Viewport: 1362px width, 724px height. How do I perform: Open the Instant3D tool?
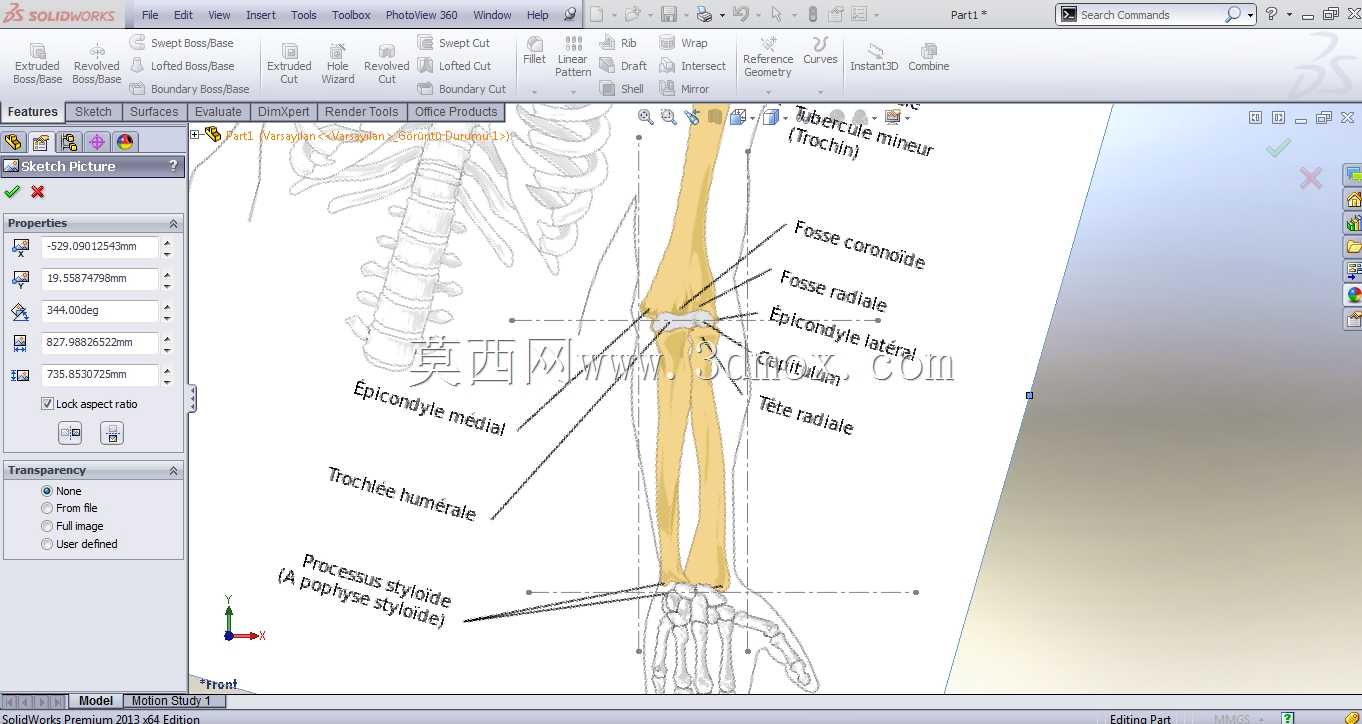point(874,57)
